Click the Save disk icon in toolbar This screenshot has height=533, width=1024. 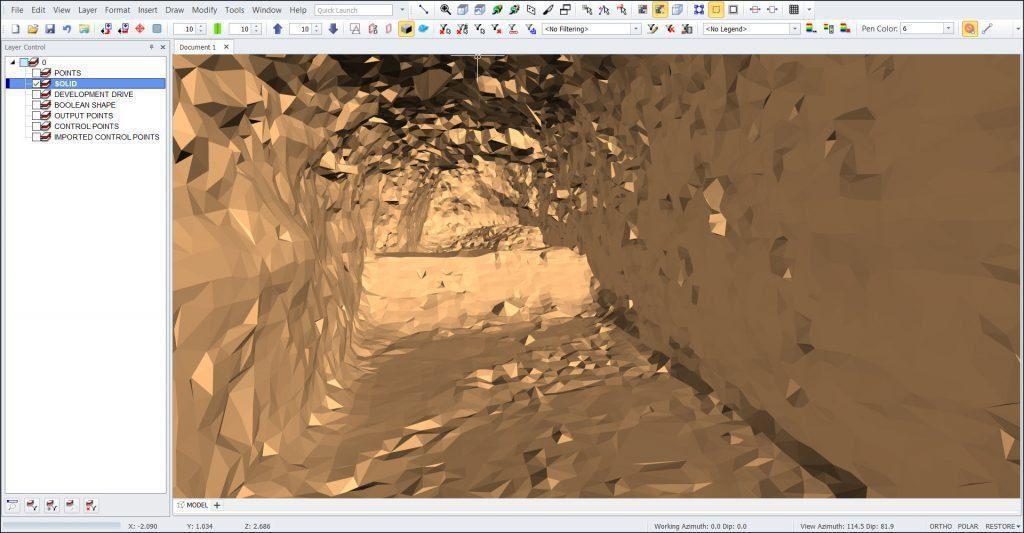(49, 29)
